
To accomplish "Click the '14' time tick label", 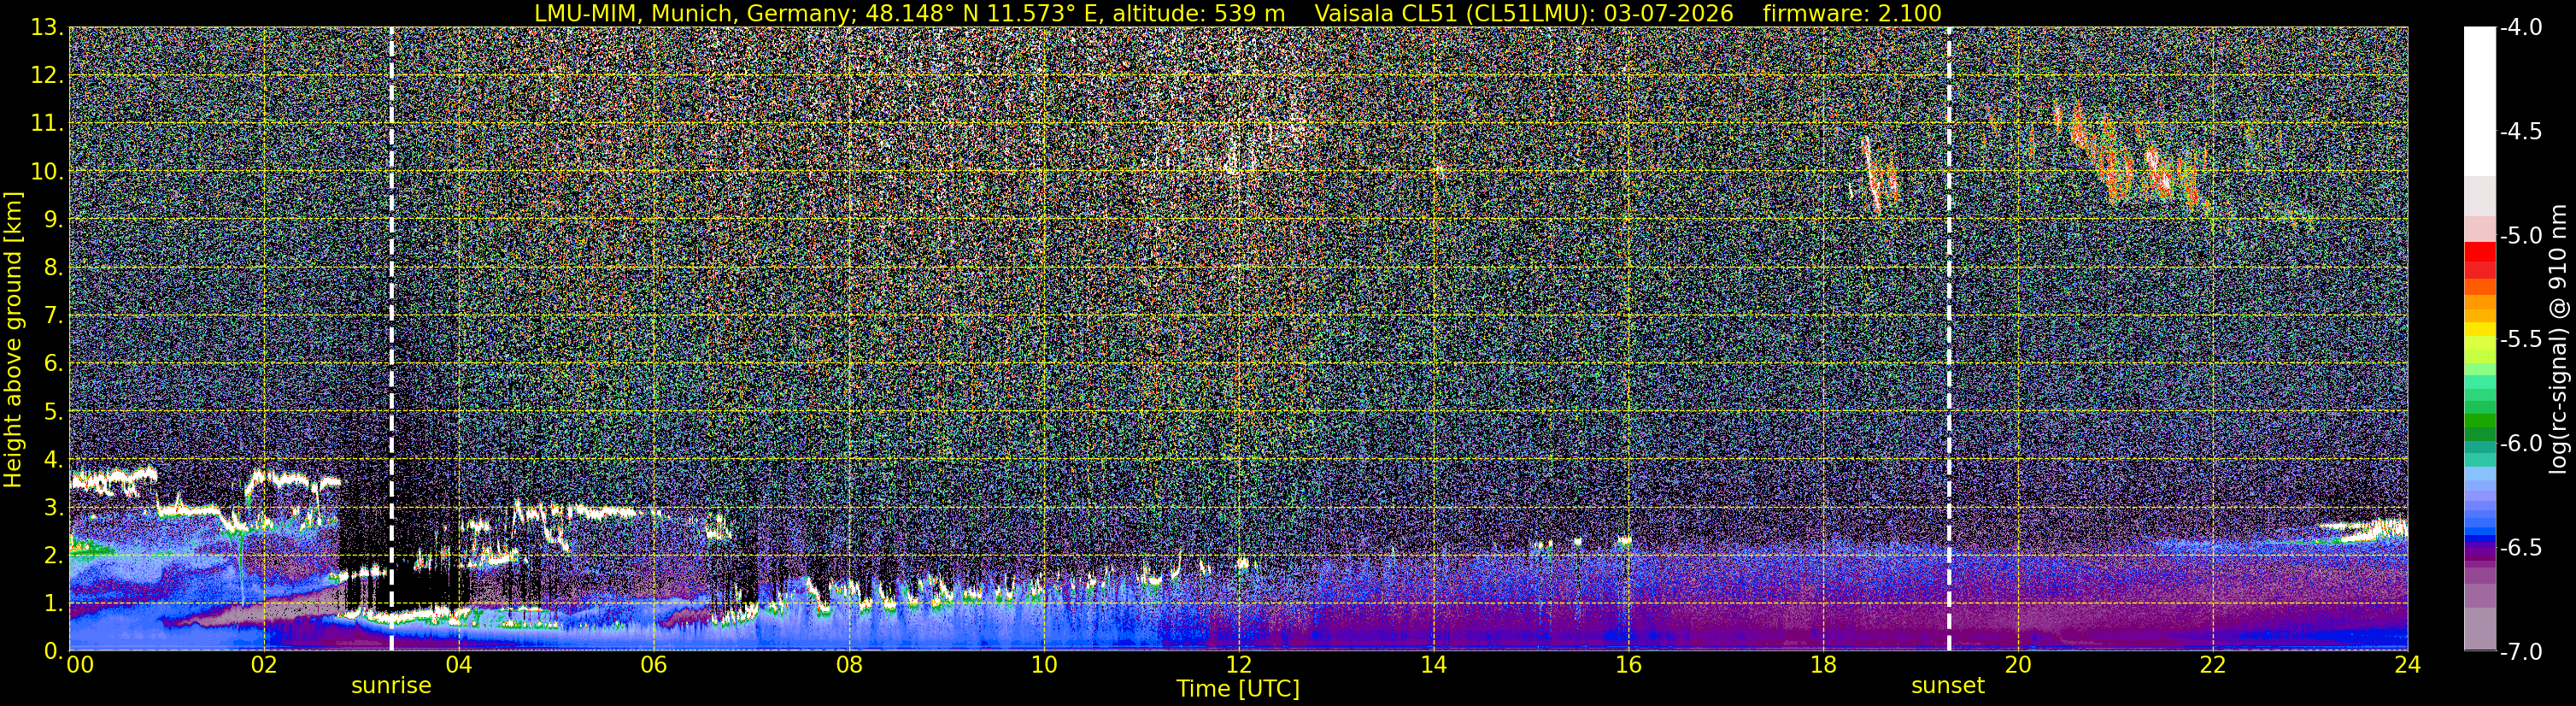I will click(1433, 664).
